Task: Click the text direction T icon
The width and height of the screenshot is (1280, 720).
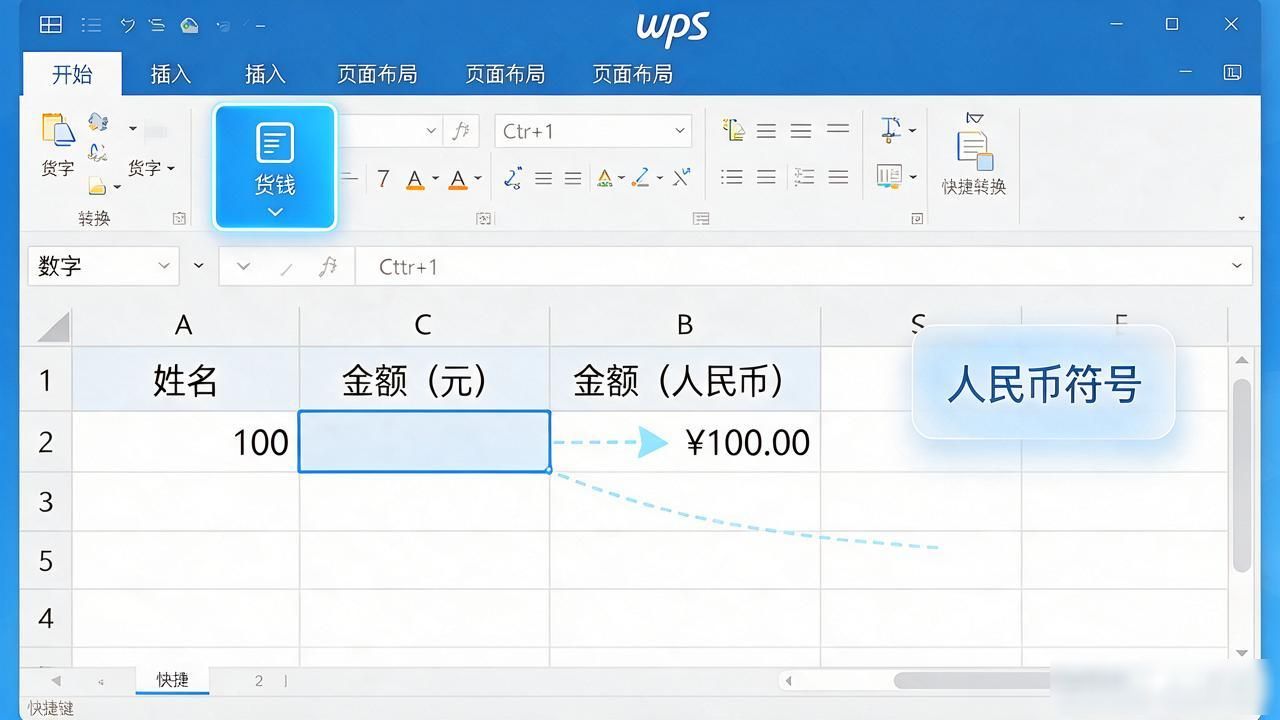Action: pos(890,129)
